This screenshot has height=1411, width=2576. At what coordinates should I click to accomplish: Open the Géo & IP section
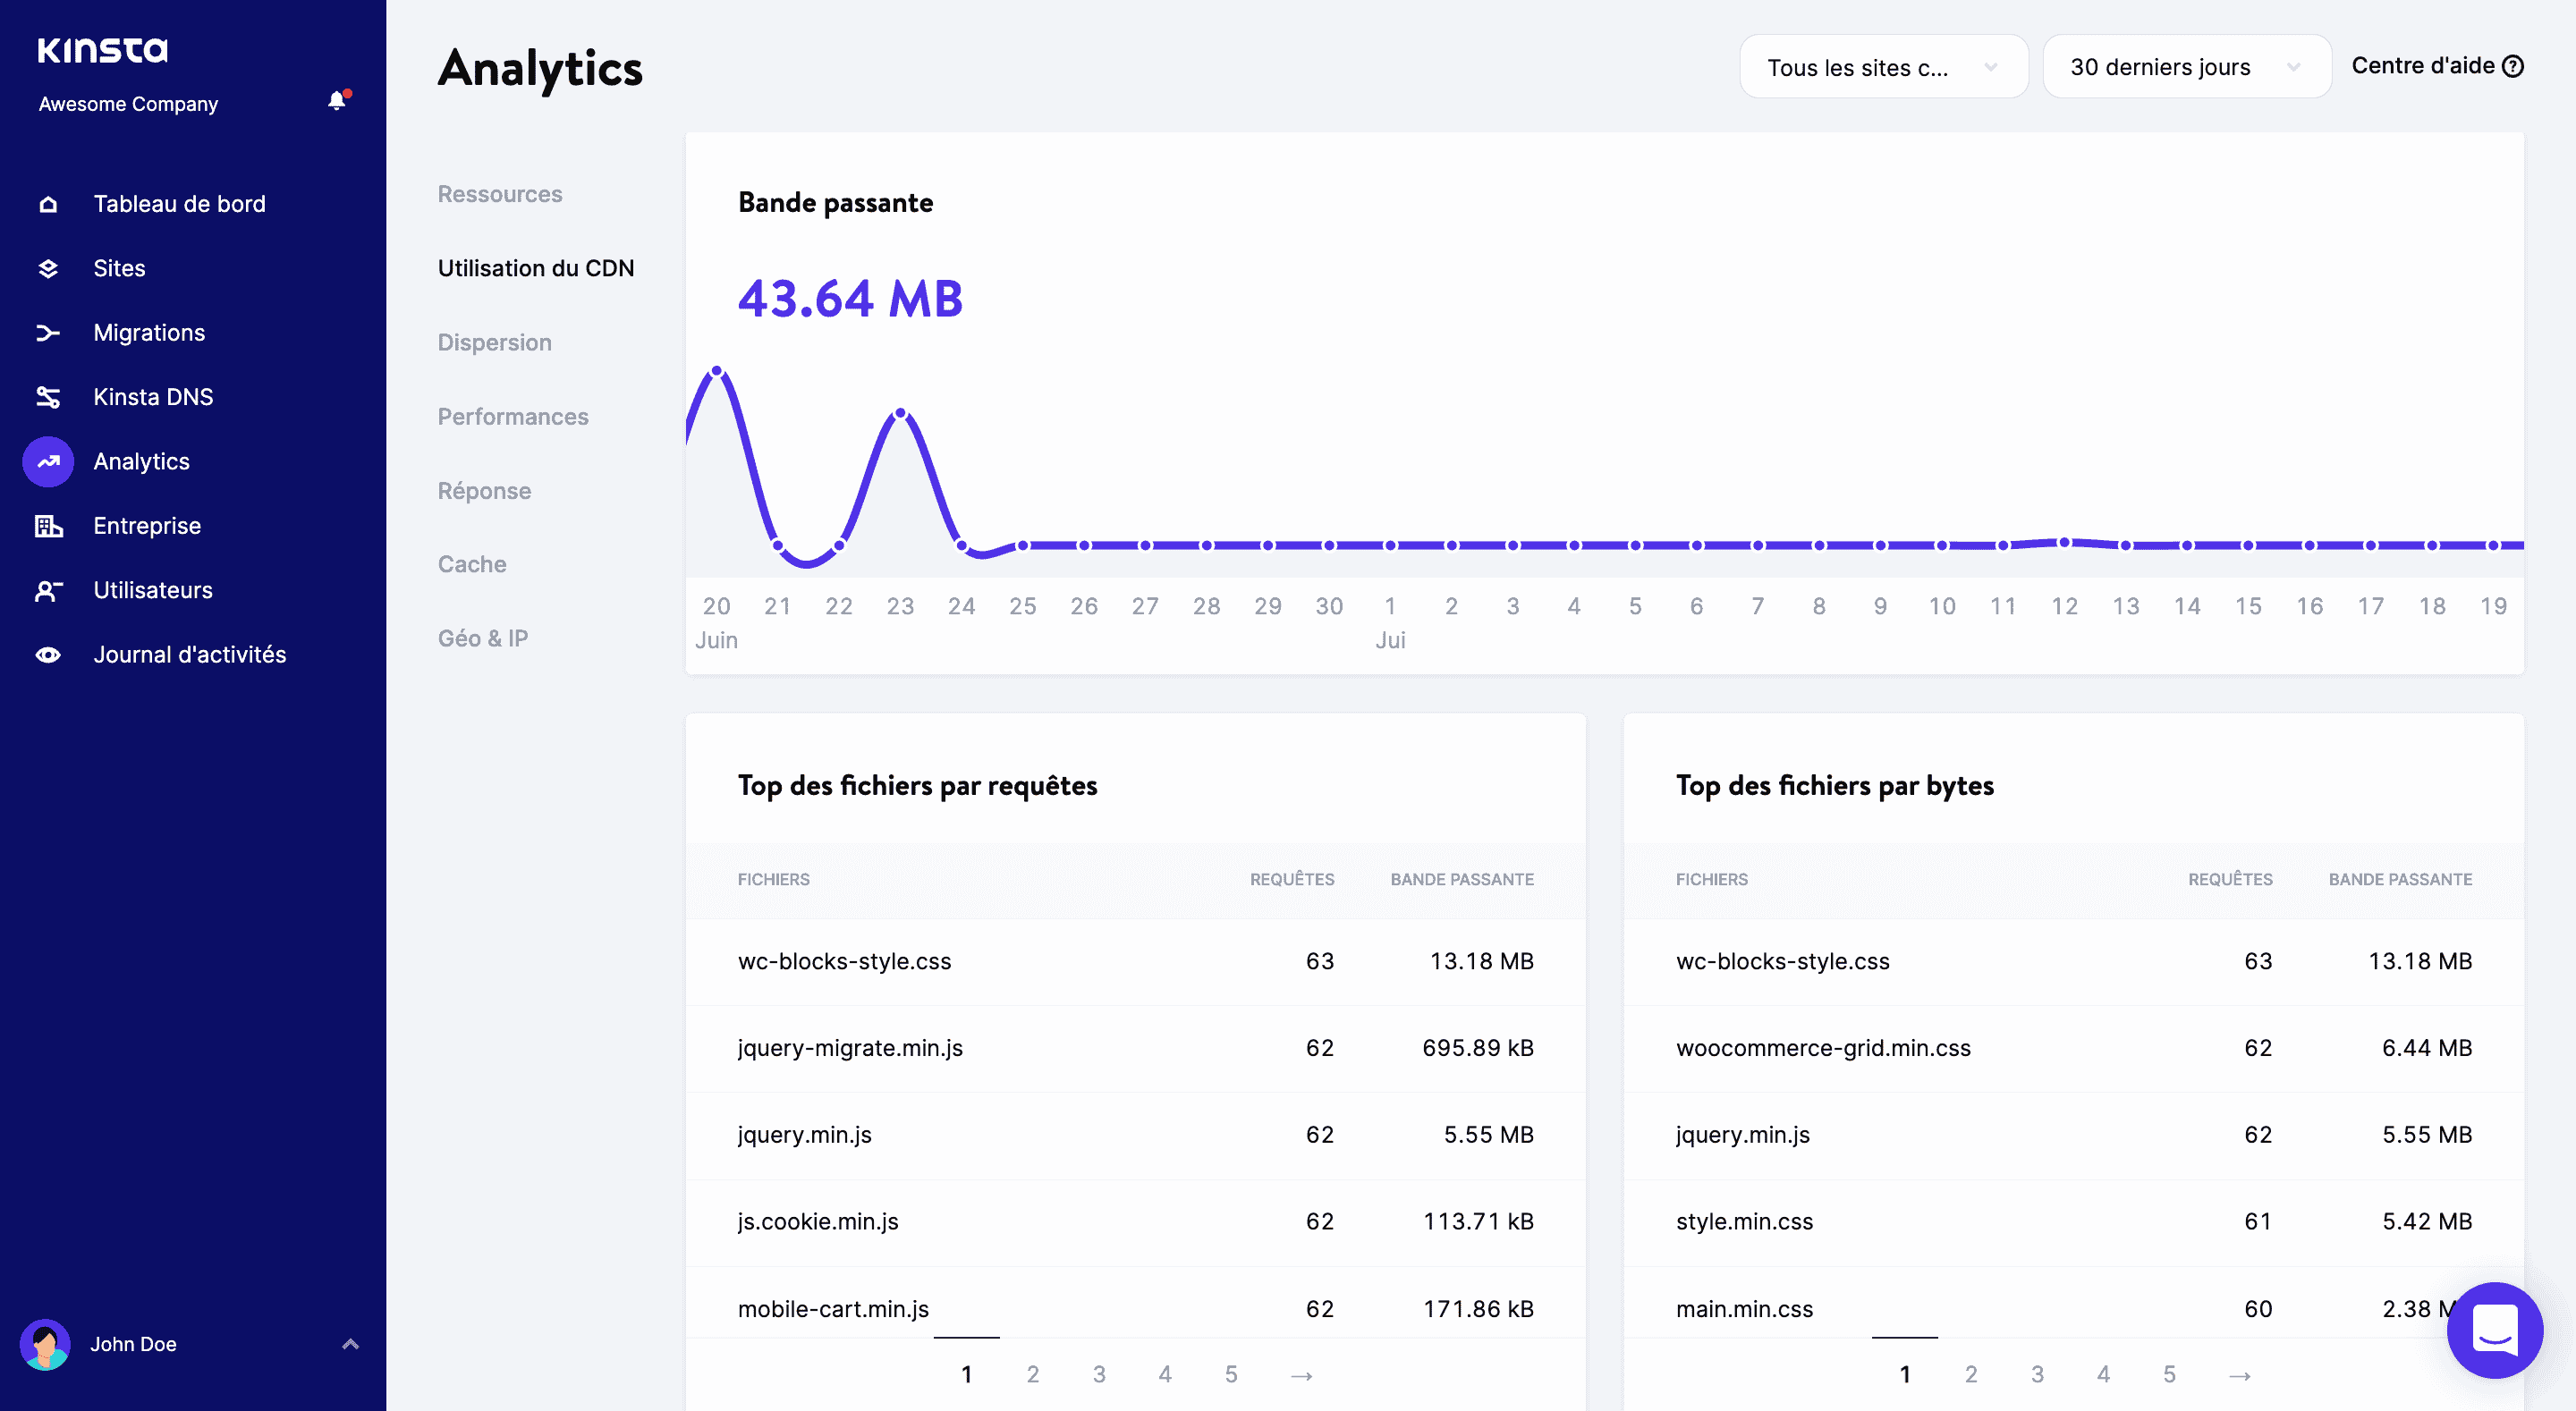click(x=483, y=638)
